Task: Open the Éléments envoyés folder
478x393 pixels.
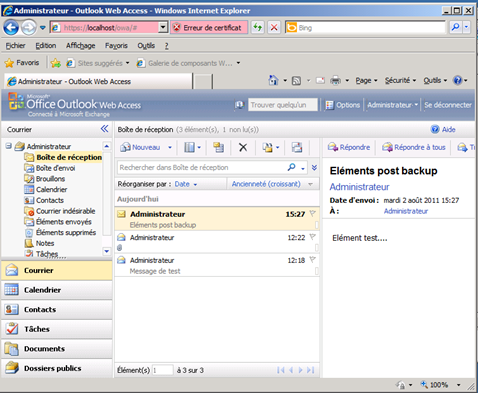Action: (64, 222)
